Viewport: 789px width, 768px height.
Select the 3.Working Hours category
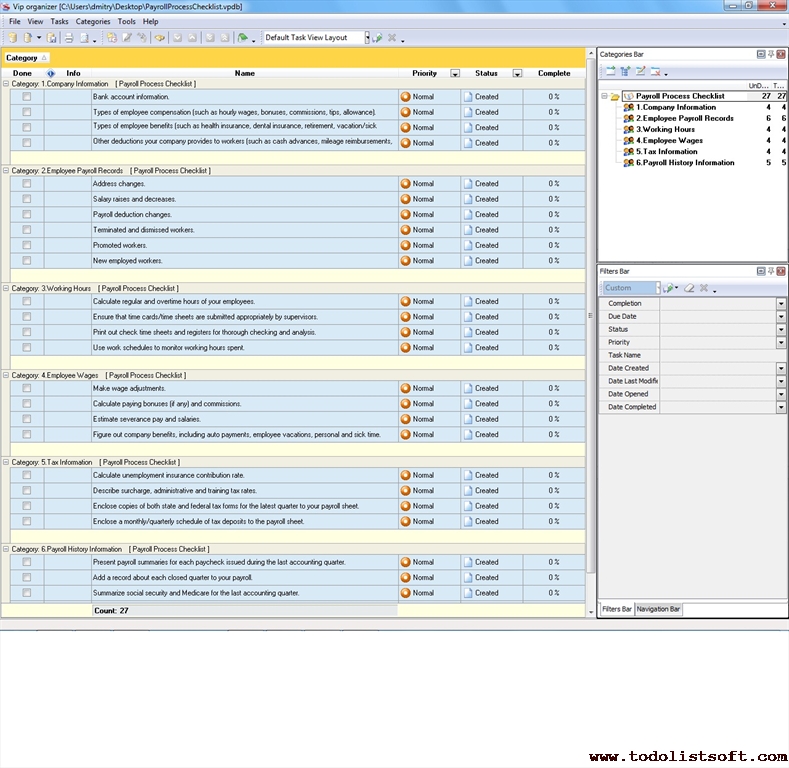pyautogui.click(x=665, y=129)
